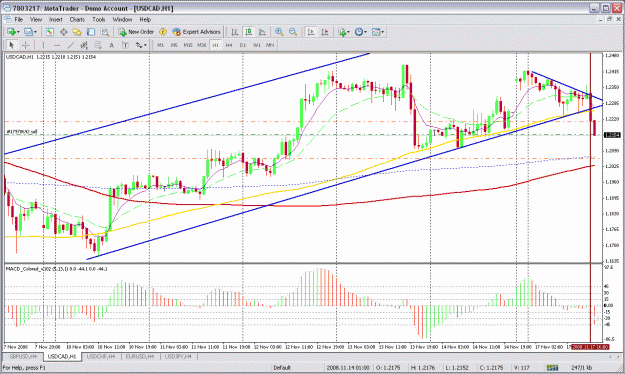The height and width of the screenshot is (374, 625).
Task: Click the Default profile in status bar
Action: [282, 367]
